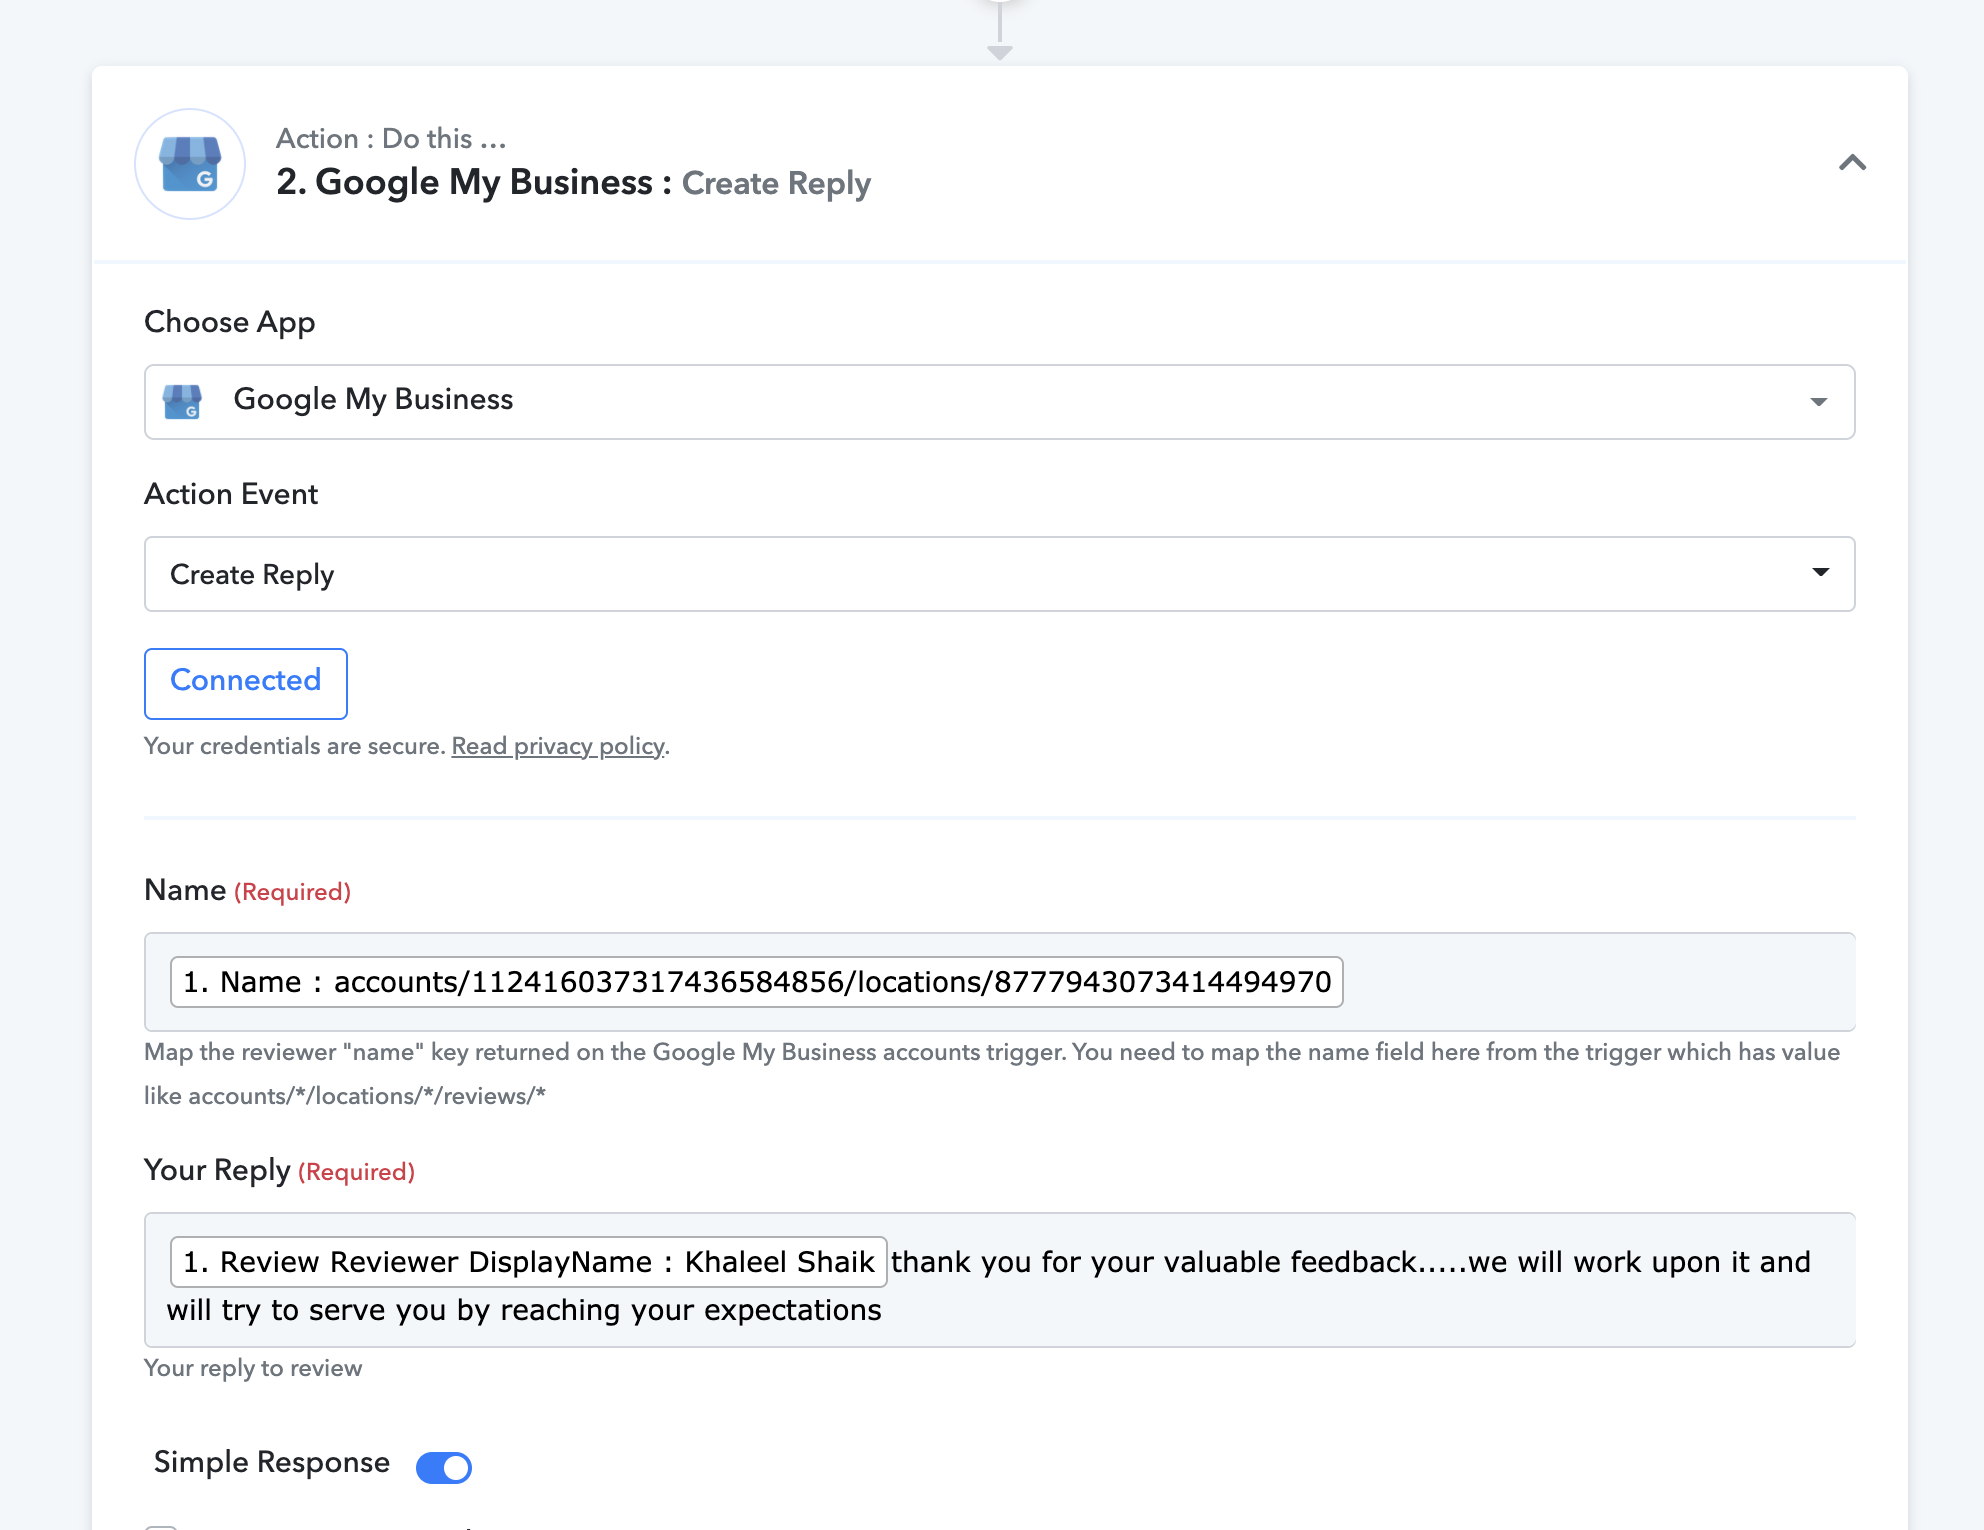Image resolution: width=1984 pixels, height=1530 pixels.
Task: Click the "Choose App" label
Action: pyautogui.click(x=230, y=322)
